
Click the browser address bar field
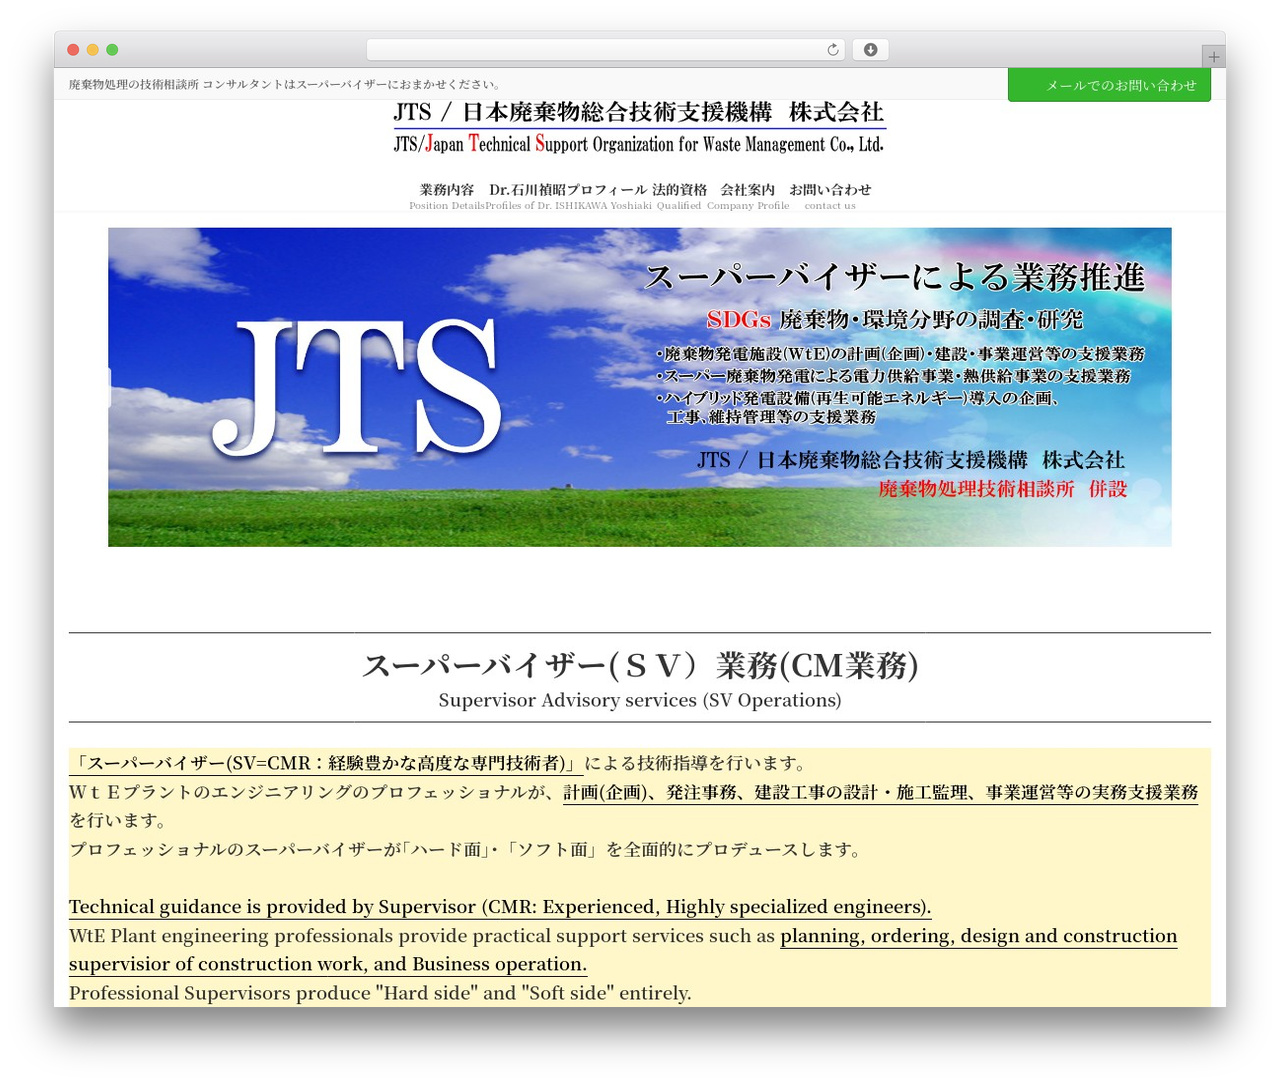[x=605, y=50]
